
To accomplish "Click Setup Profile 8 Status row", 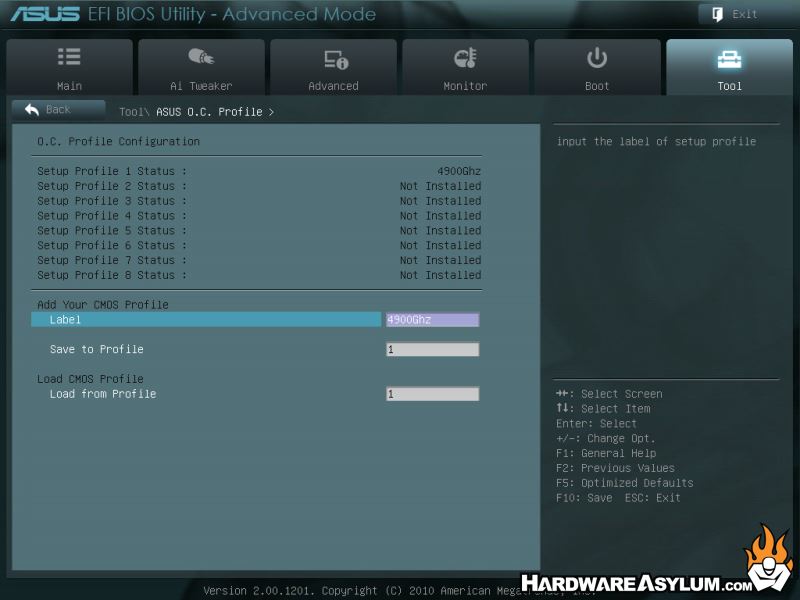I will [259, 274].
